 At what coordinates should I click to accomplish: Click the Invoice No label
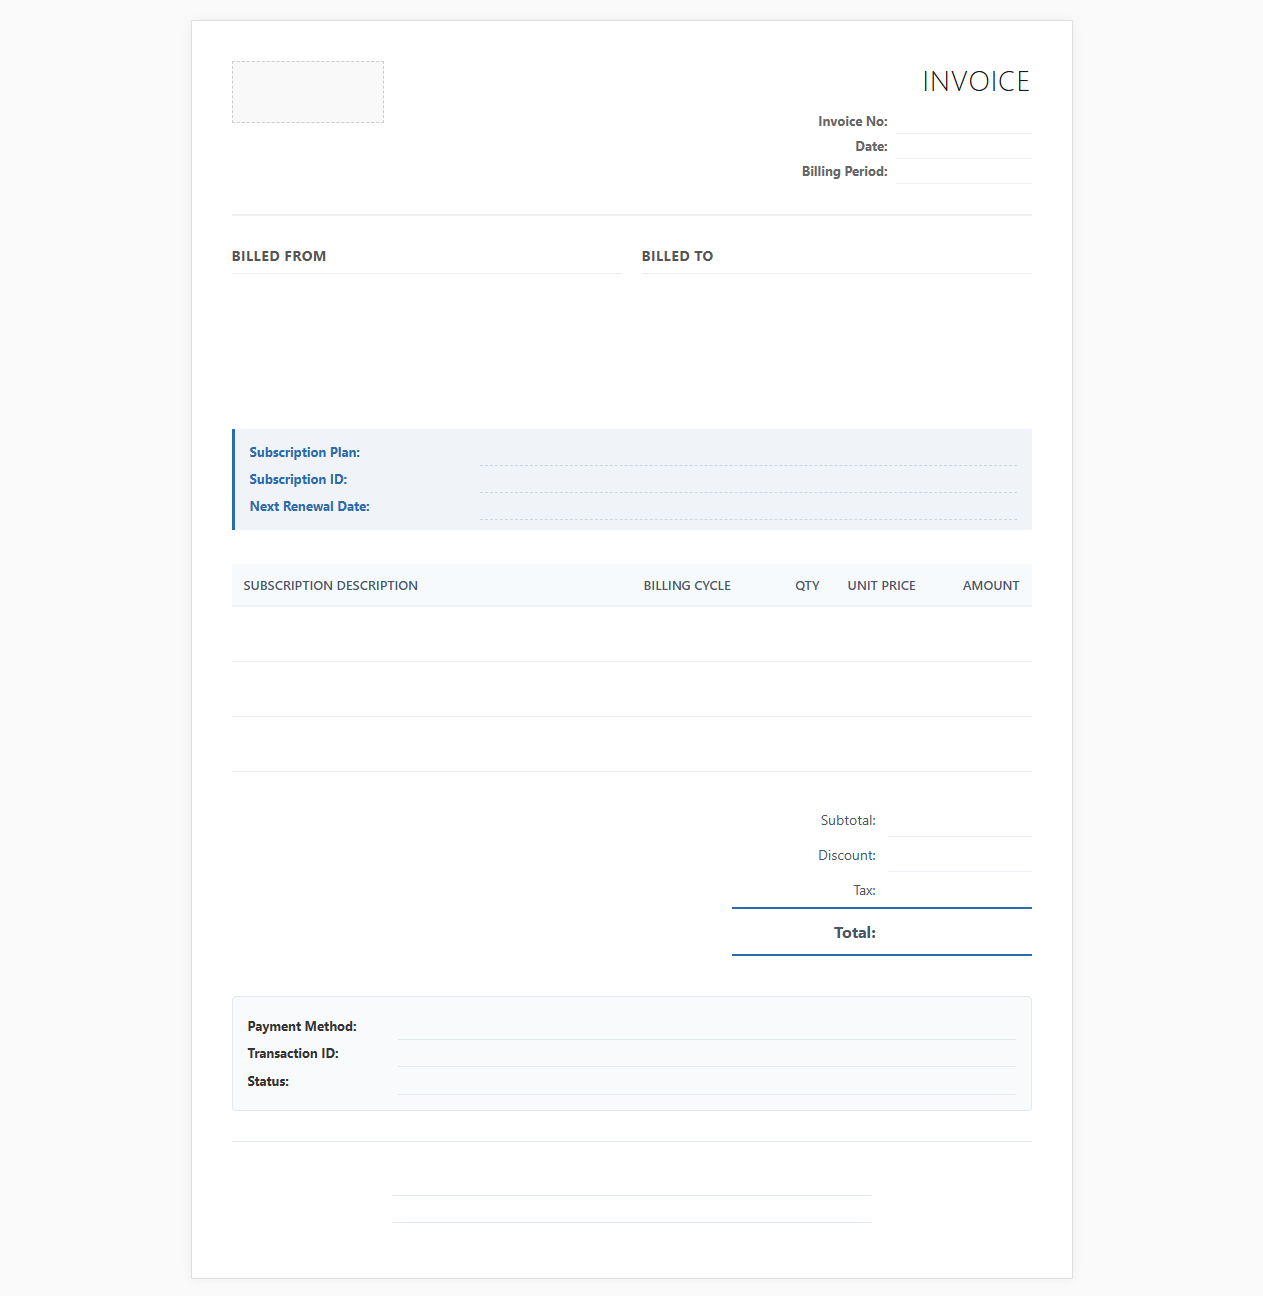[x=853, y=121]
